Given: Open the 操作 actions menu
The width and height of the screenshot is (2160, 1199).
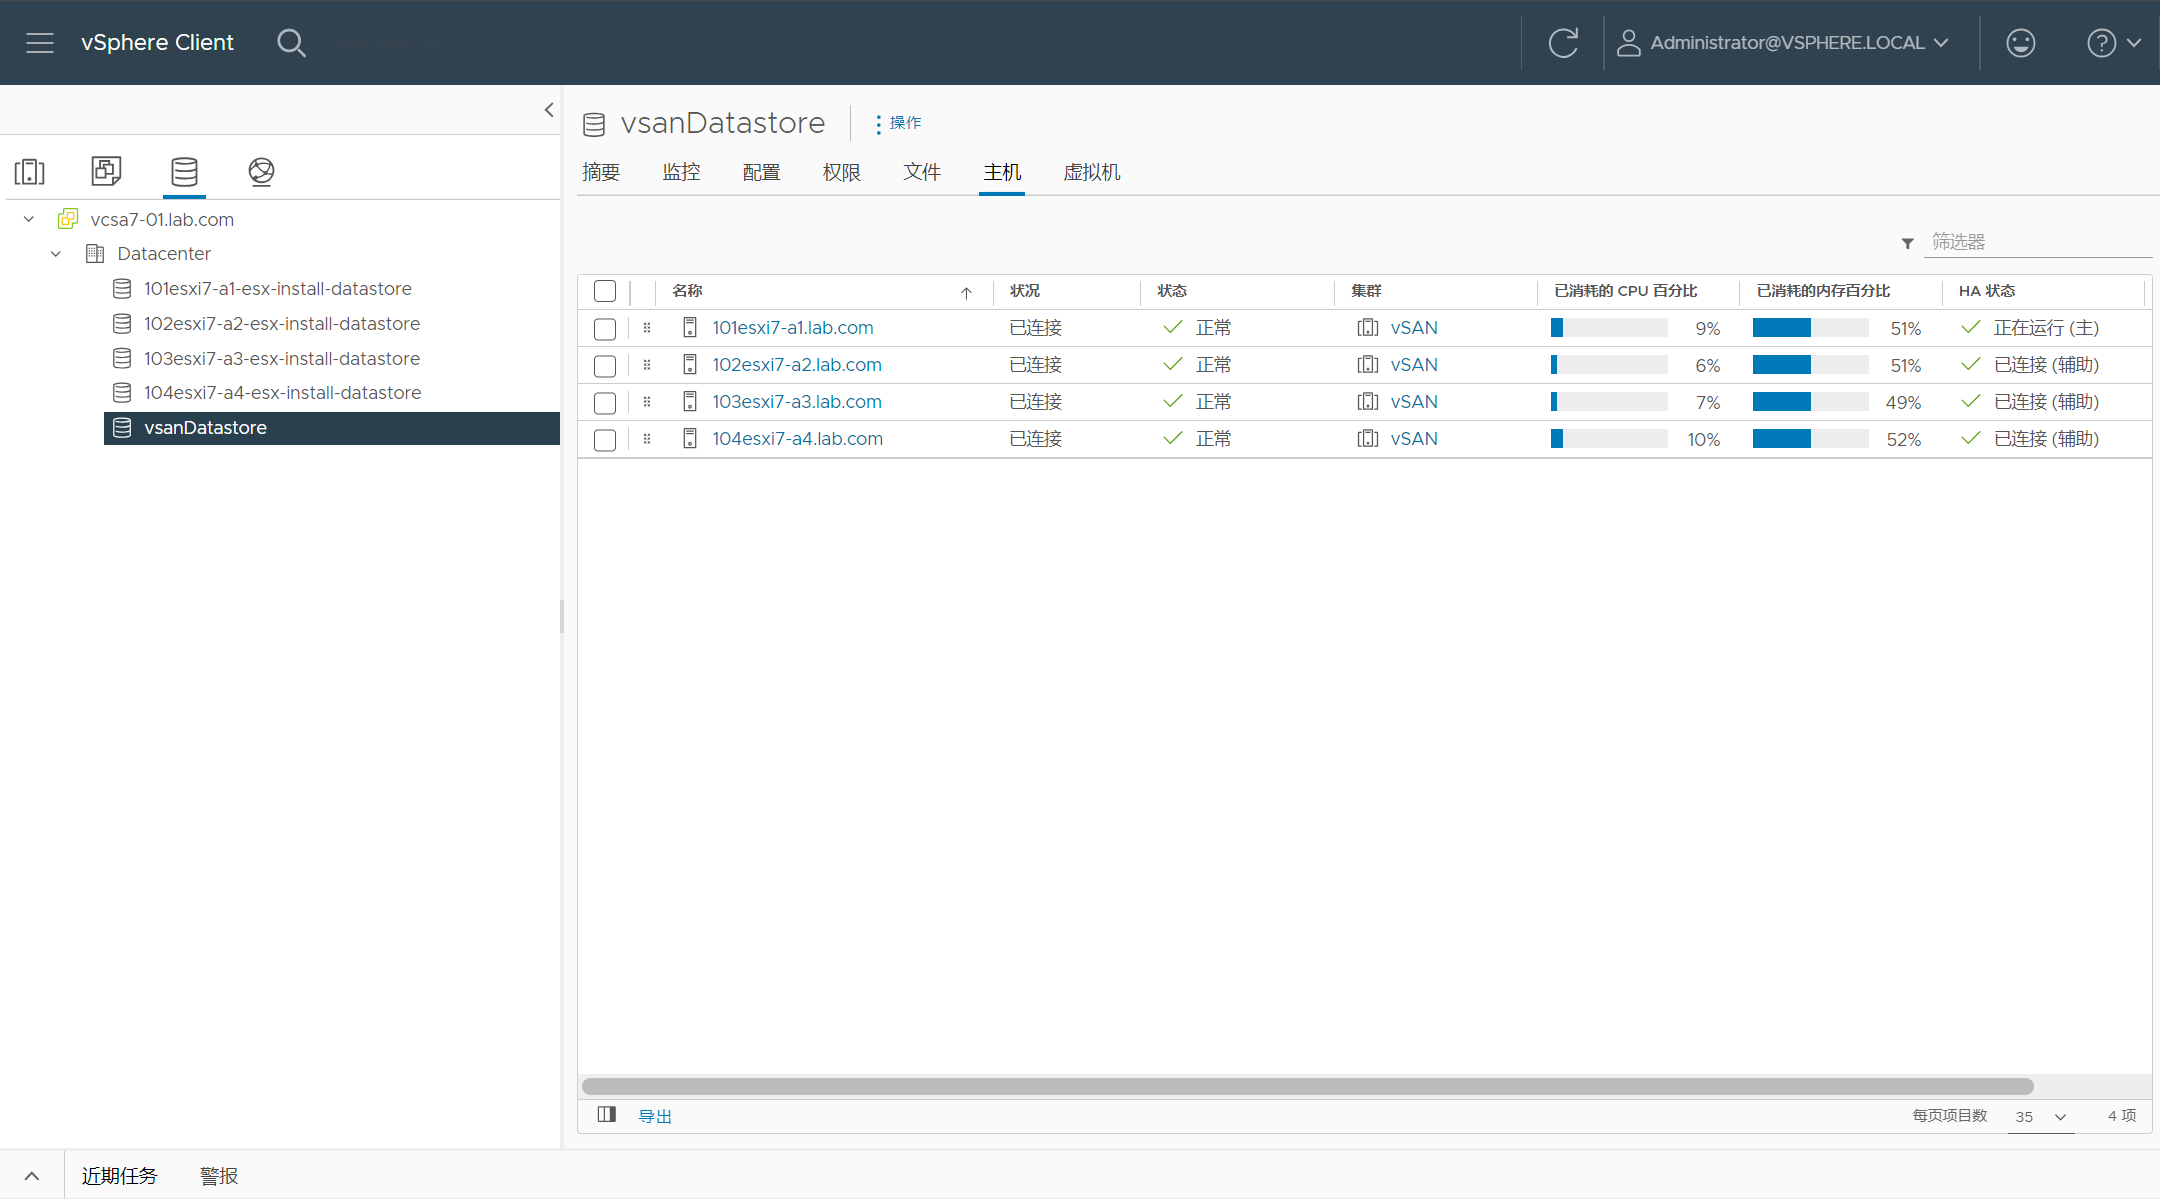Looking at the screenshot, I should (x=898, y=123).
